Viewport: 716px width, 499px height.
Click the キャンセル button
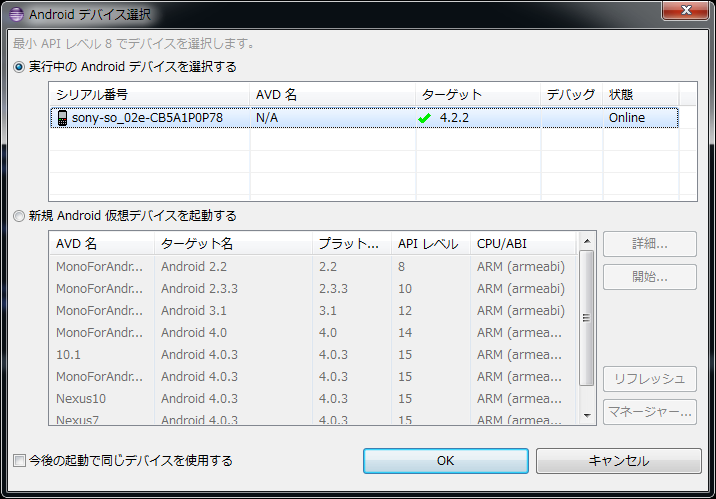tap(619, 461)
